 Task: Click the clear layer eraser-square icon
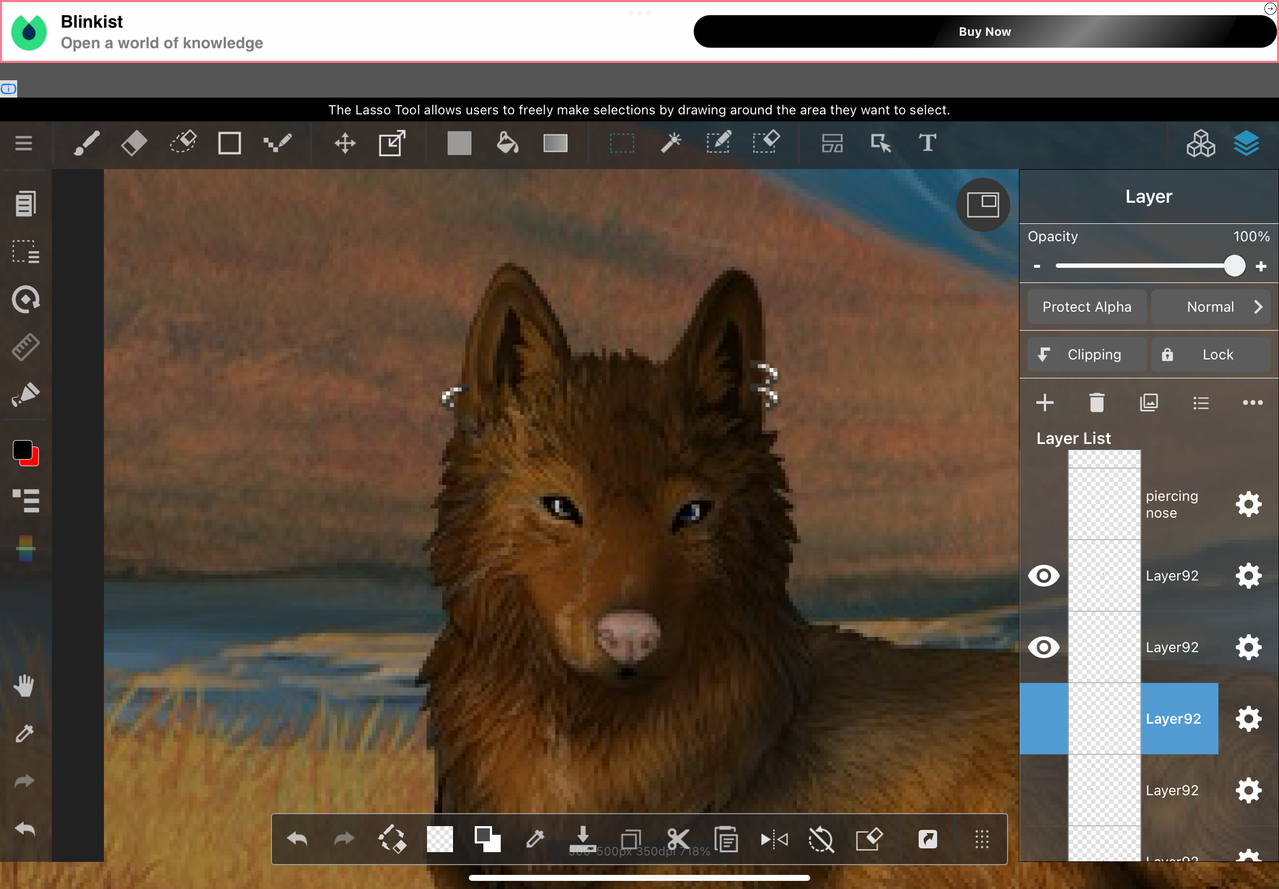click(869, 839)
